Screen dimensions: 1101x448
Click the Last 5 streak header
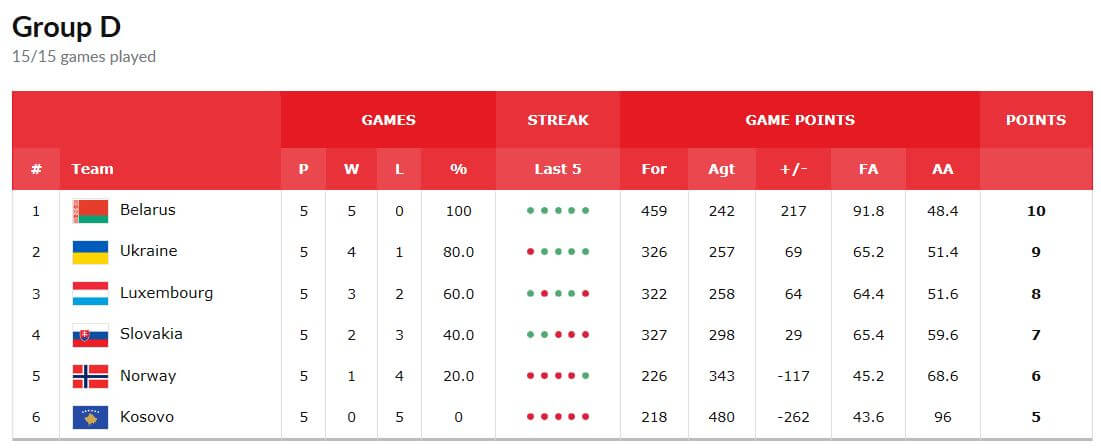coord(557,169)
